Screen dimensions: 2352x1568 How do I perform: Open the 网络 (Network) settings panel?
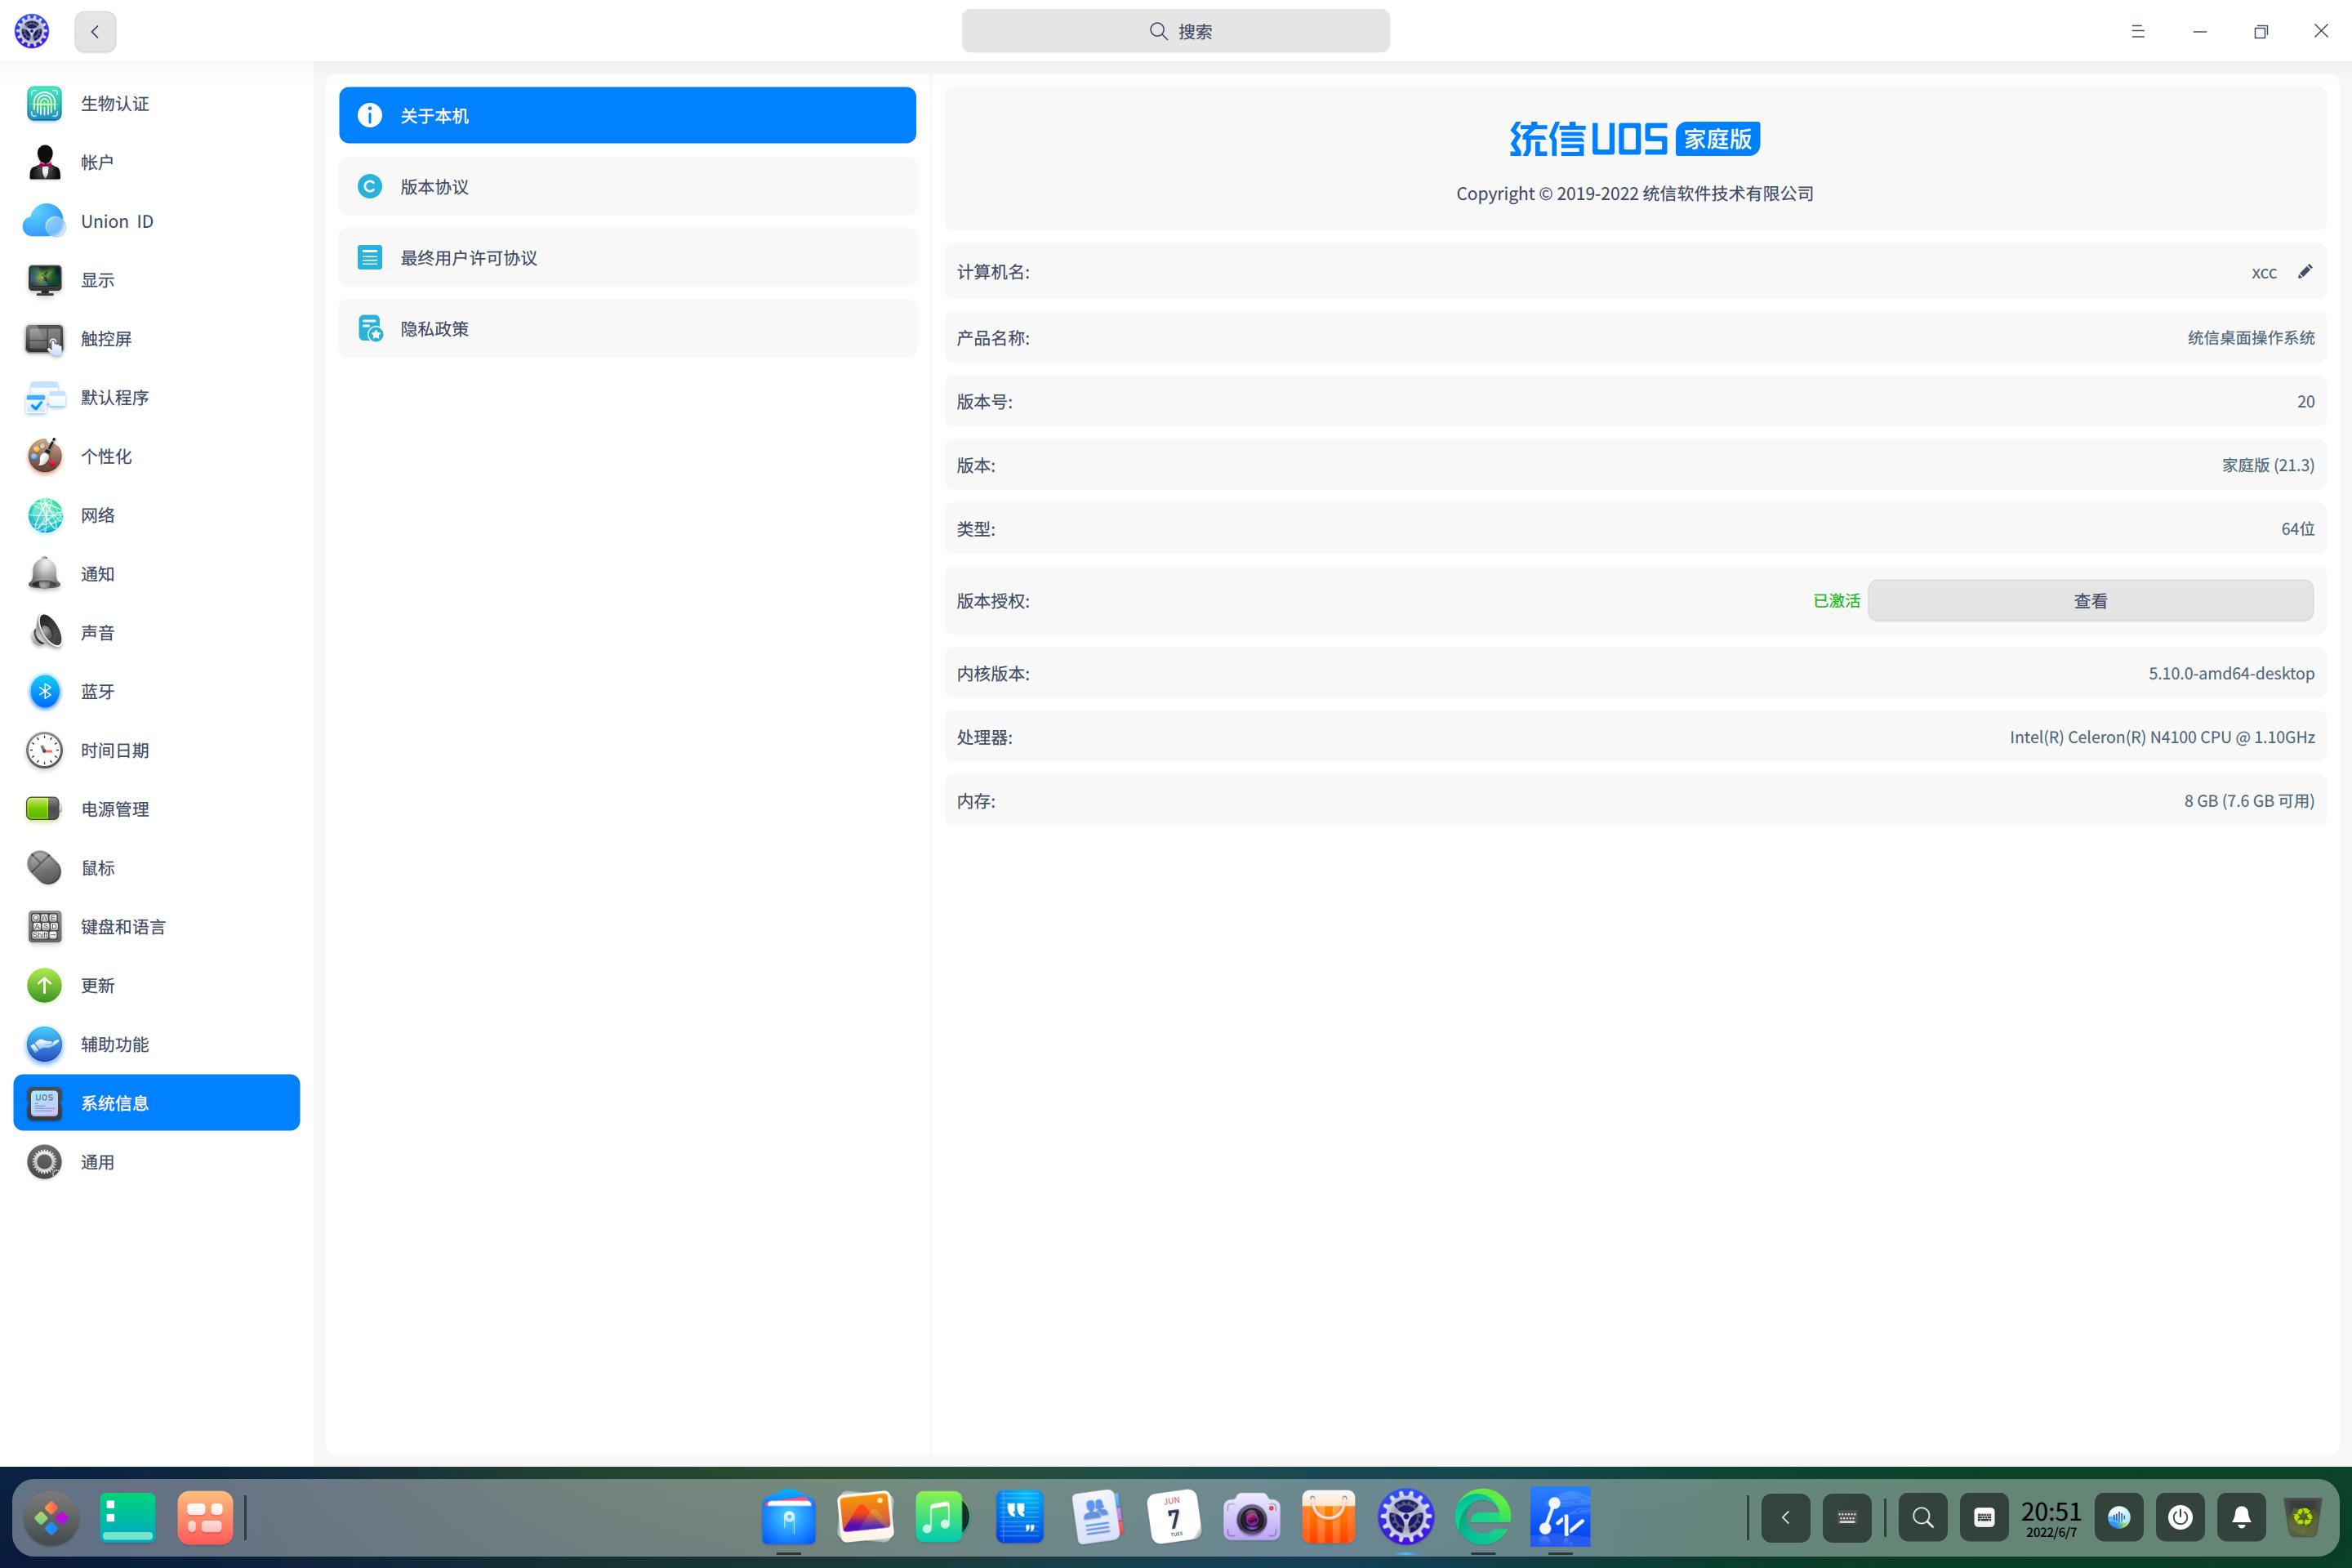point(97,514)
